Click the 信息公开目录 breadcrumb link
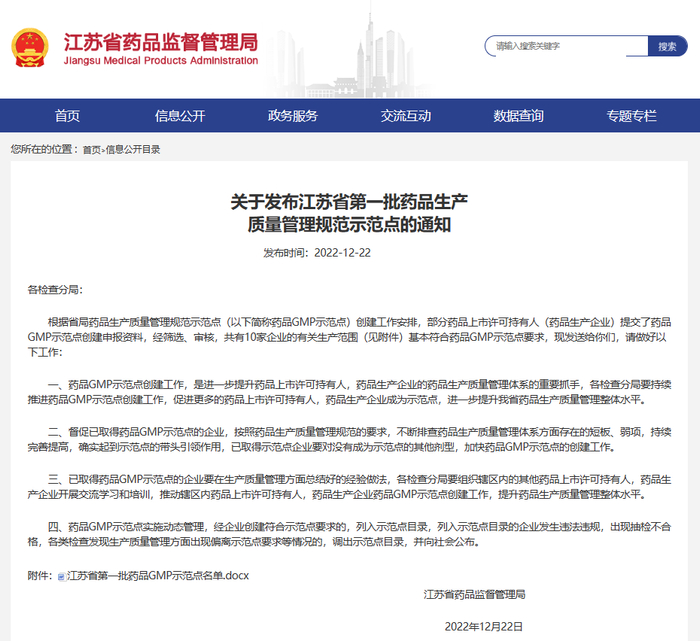 click(133, 150)
